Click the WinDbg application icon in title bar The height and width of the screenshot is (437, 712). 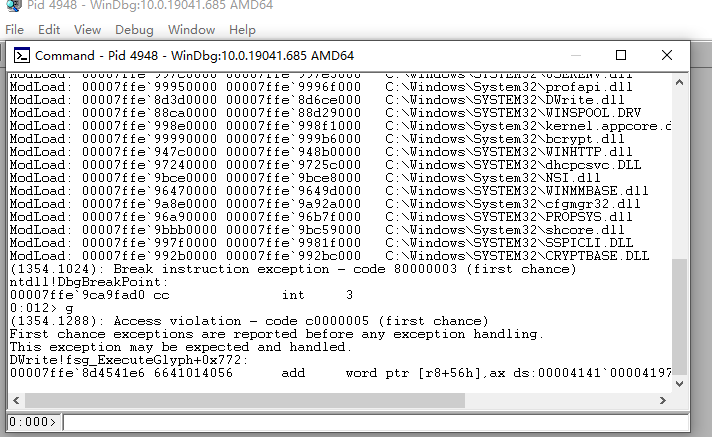tap(14, 5)
